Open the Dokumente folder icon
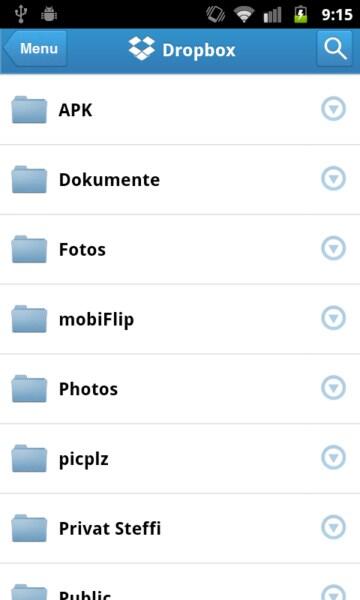The width and height of the screenshot is (360, 600). [29, 179]
